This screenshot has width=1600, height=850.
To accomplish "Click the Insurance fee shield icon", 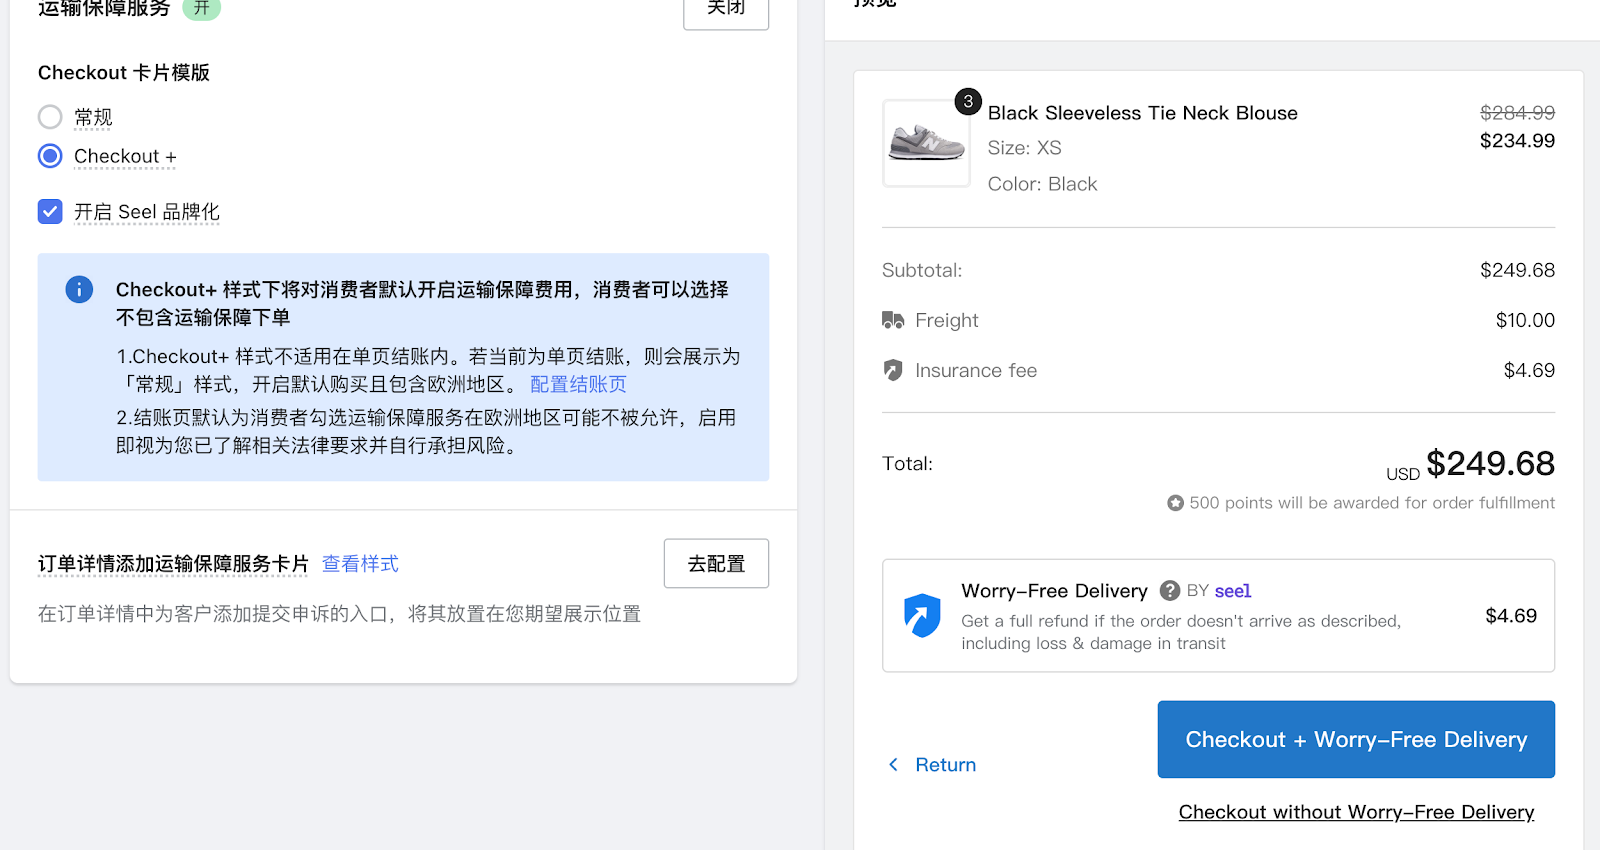I will point(893,370).
